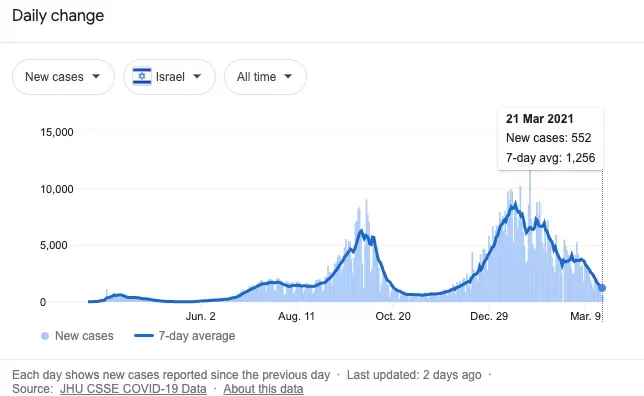The height and width of the screenshot is (396, 644).
Task: Click the 7-day average legend line
Action: 144,336
